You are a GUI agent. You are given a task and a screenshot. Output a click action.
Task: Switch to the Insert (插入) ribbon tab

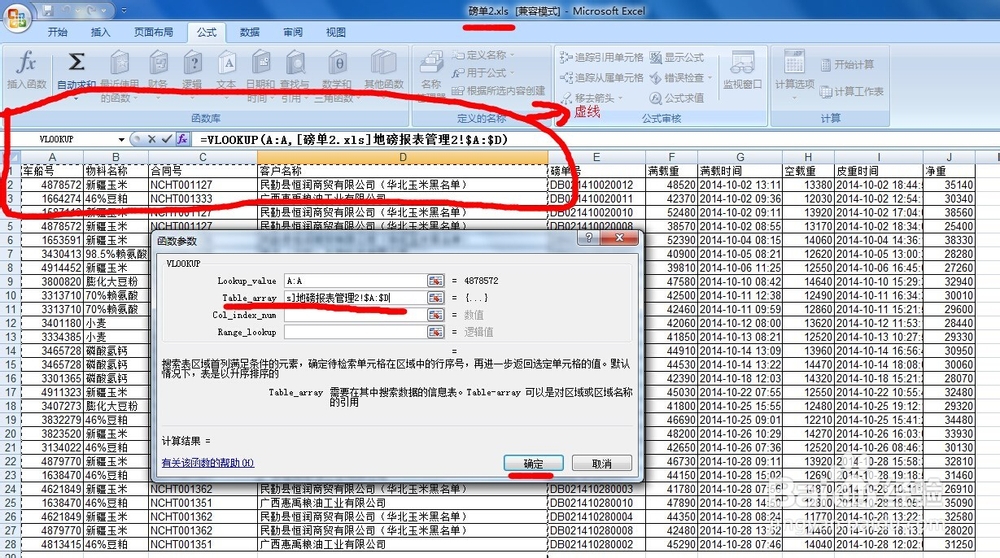coord(100,32)
